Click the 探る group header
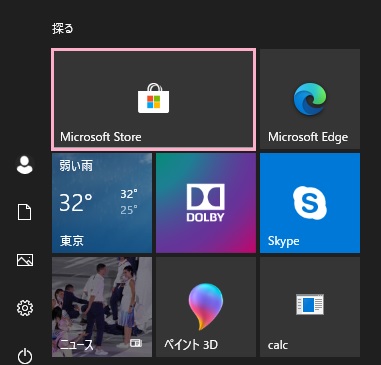Image resolution: width=381 pixels, height=365 pixels. point(63,29)
